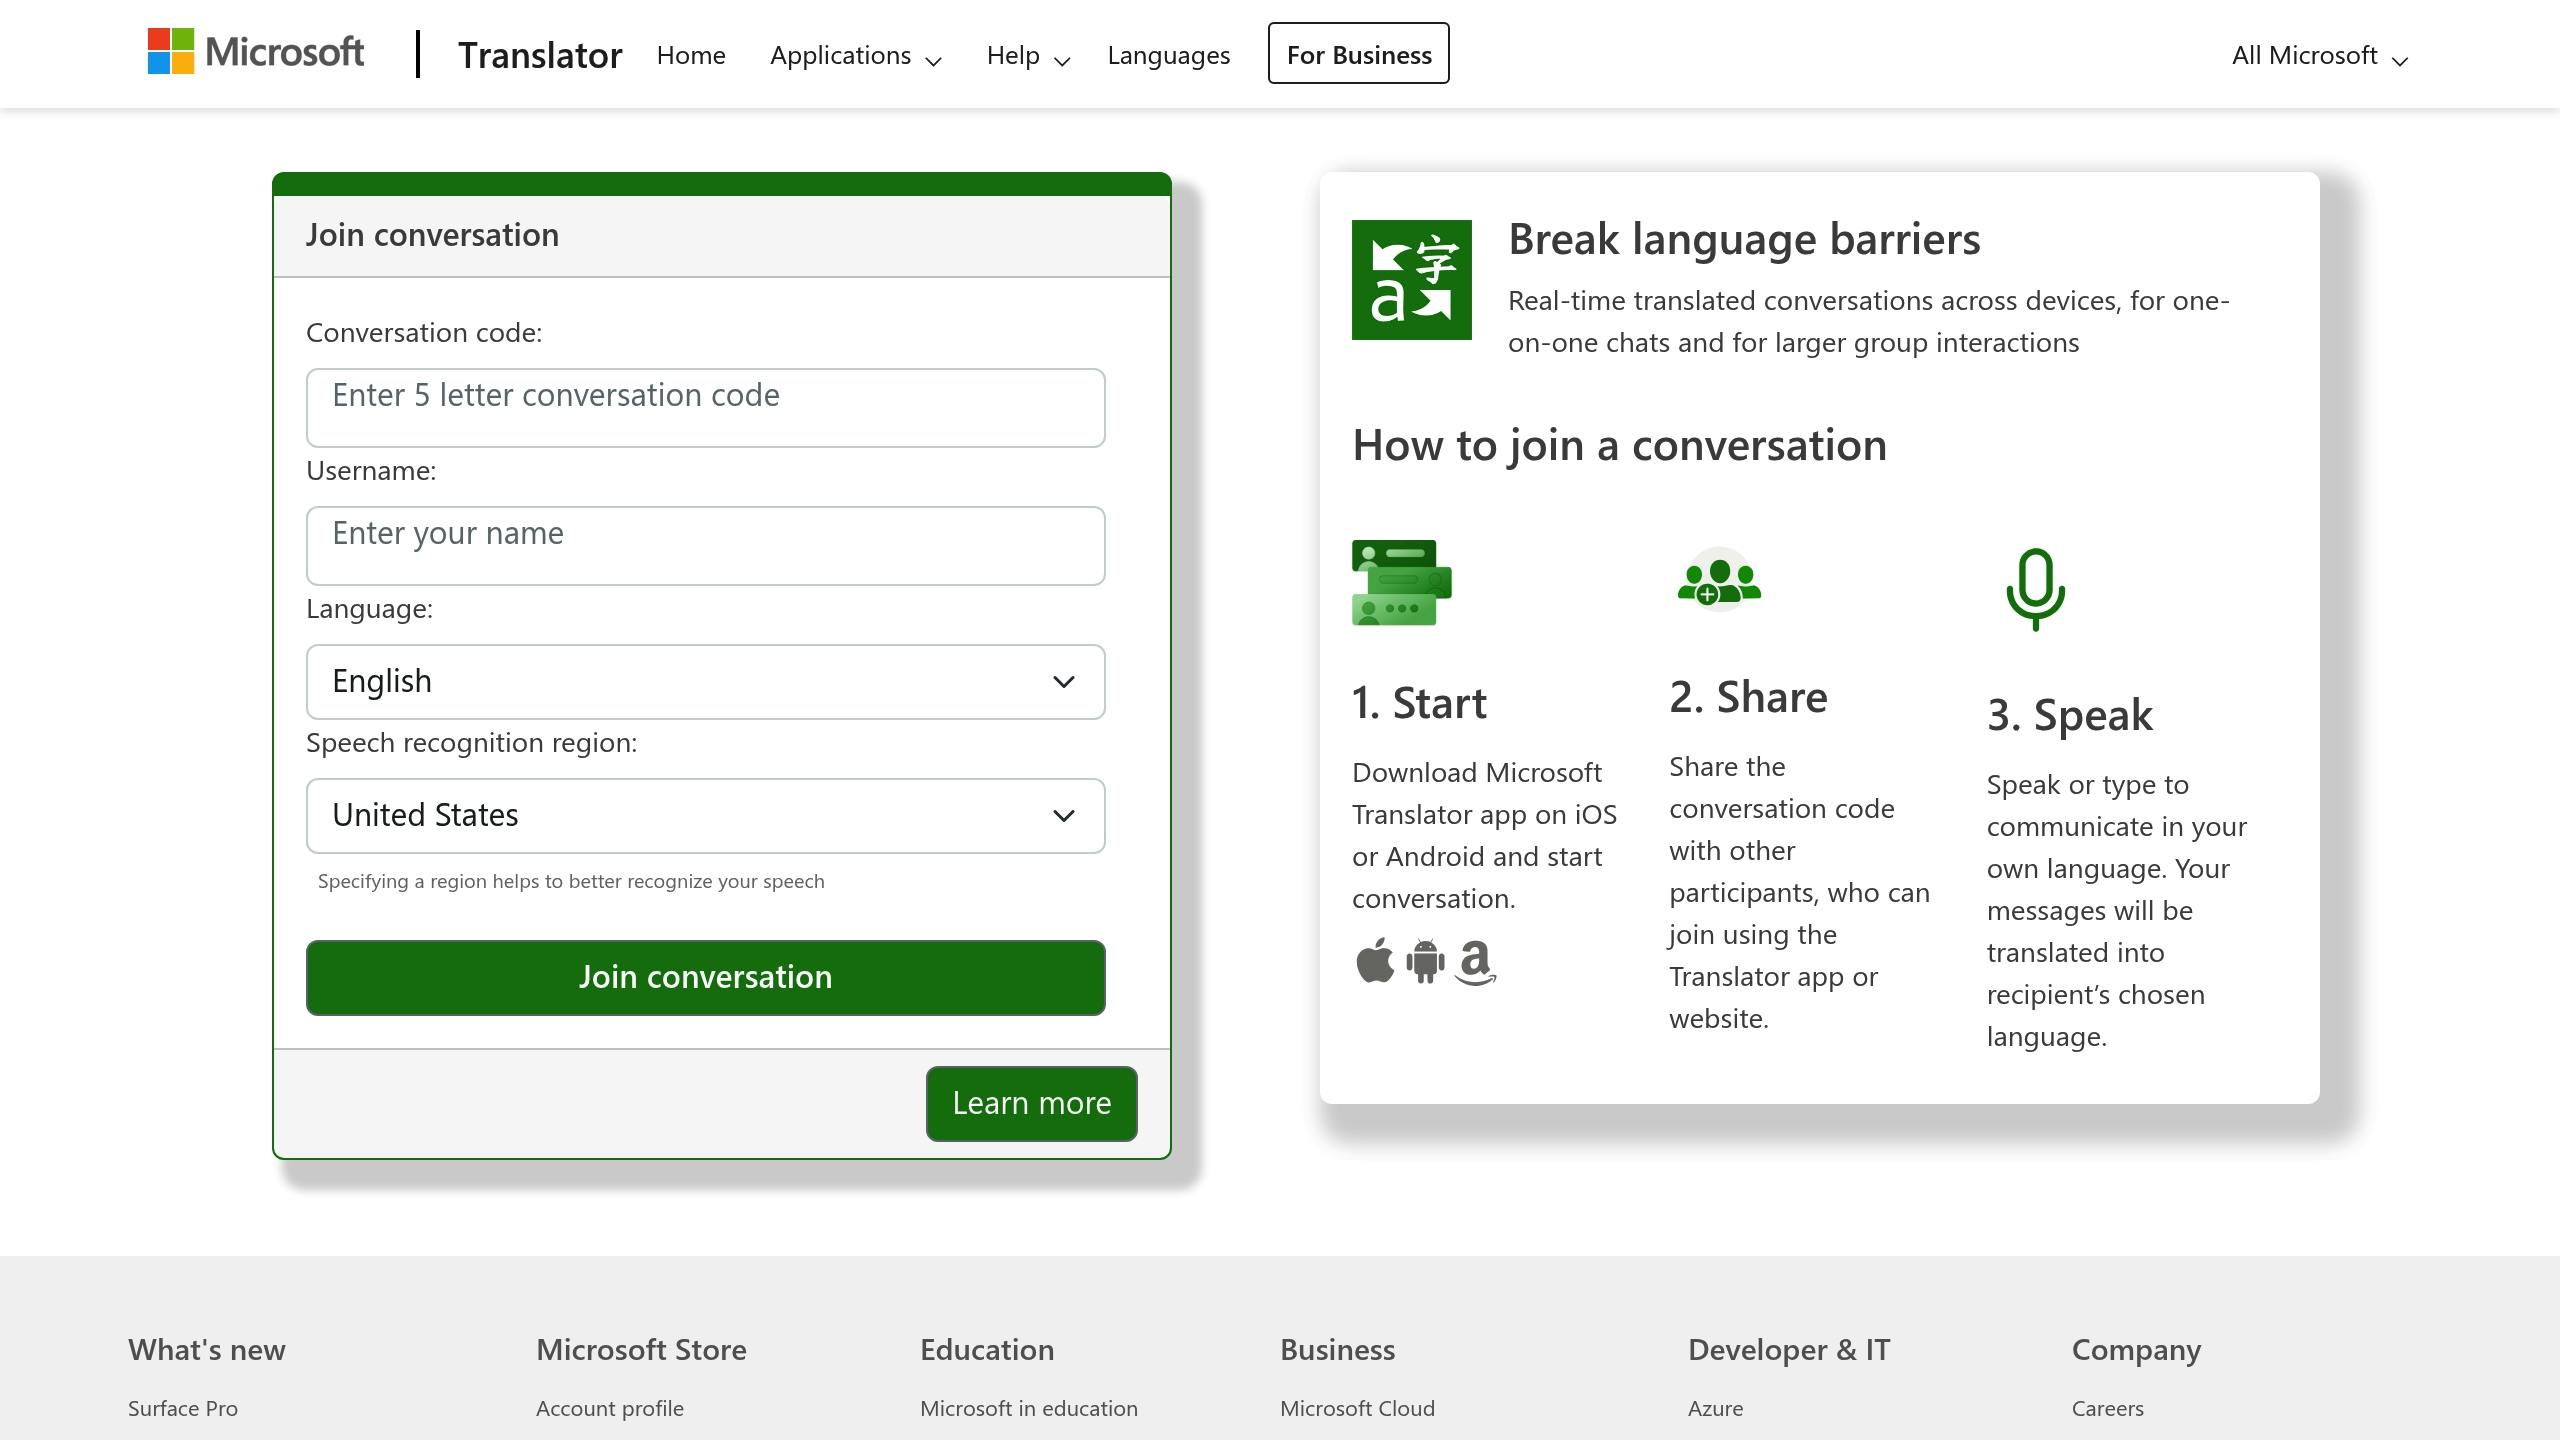Image resolution: width=2560 pixels, height=1440 pixels.
Task: Click the Learn more button
Action: pyautogui.click(x=1031, y=1103)
